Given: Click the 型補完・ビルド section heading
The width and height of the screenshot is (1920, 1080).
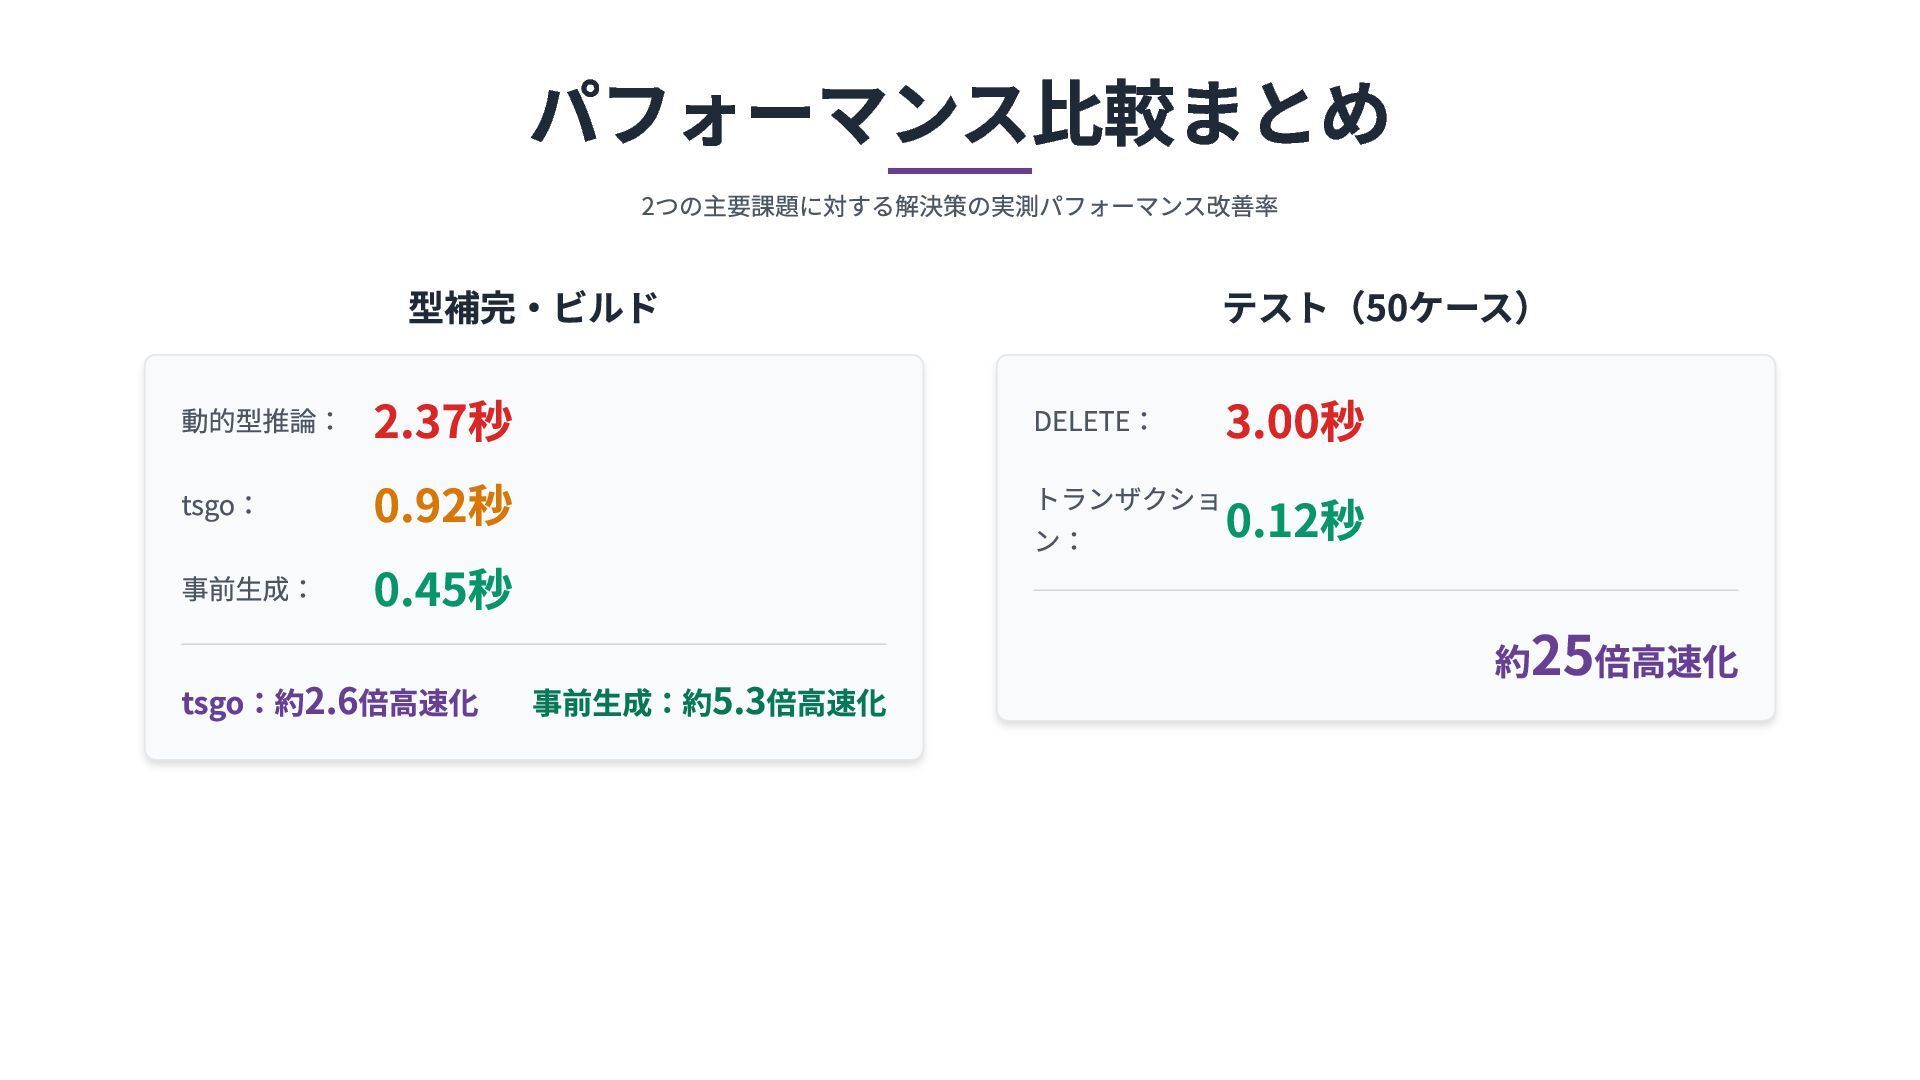Looking at the screenshot, I should [x=533, y=307].
